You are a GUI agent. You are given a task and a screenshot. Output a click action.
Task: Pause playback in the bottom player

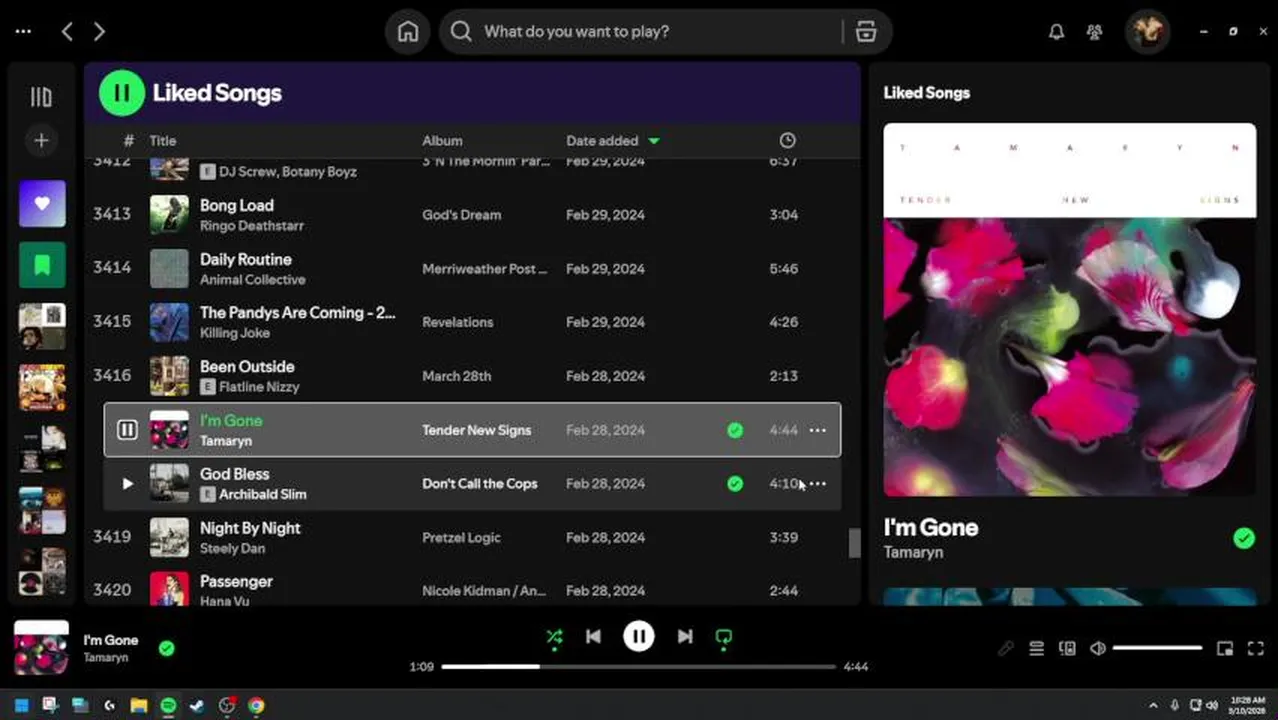pyautogui.click(x=639, y=637)
